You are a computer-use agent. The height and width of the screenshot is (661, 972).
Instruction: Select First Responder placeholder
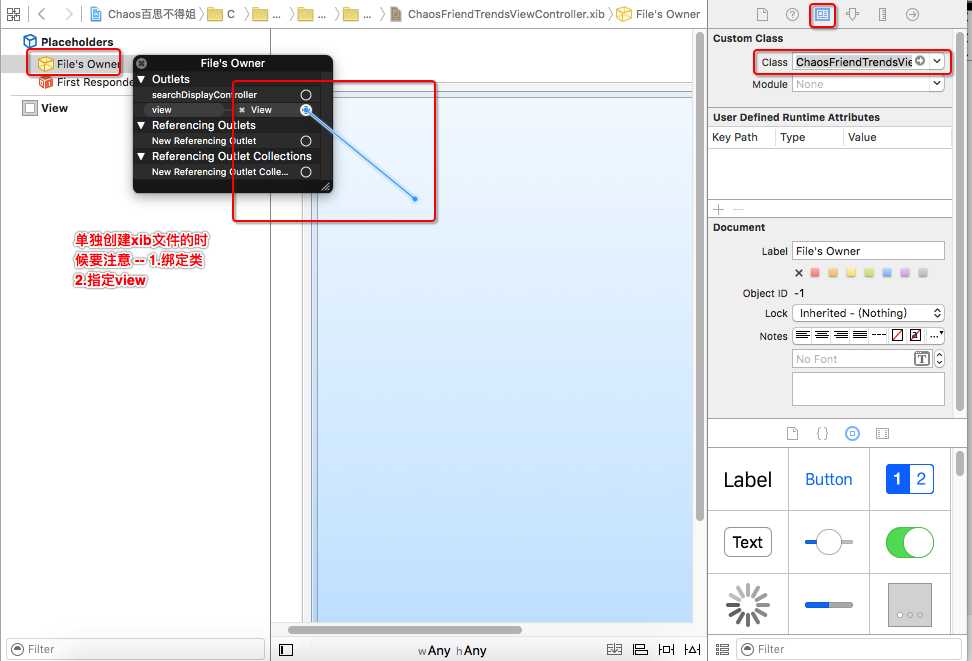click(x=87, y=82)
